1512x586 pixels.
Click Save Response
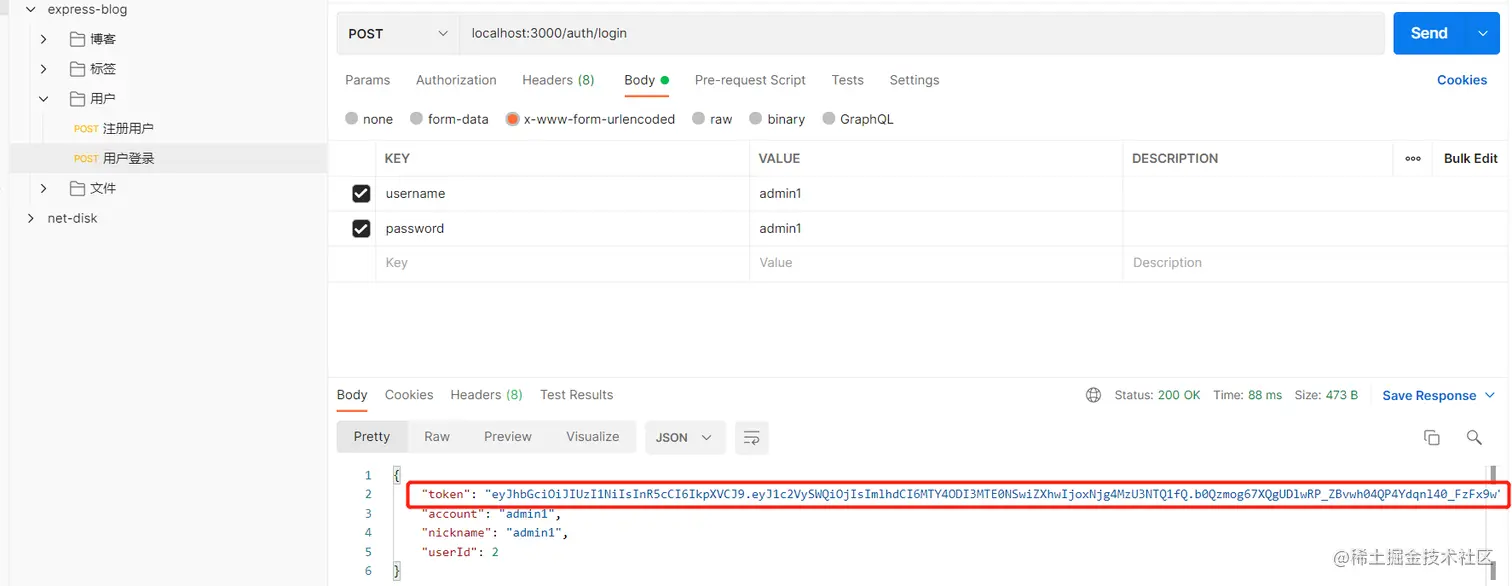tap(1429, 396)
